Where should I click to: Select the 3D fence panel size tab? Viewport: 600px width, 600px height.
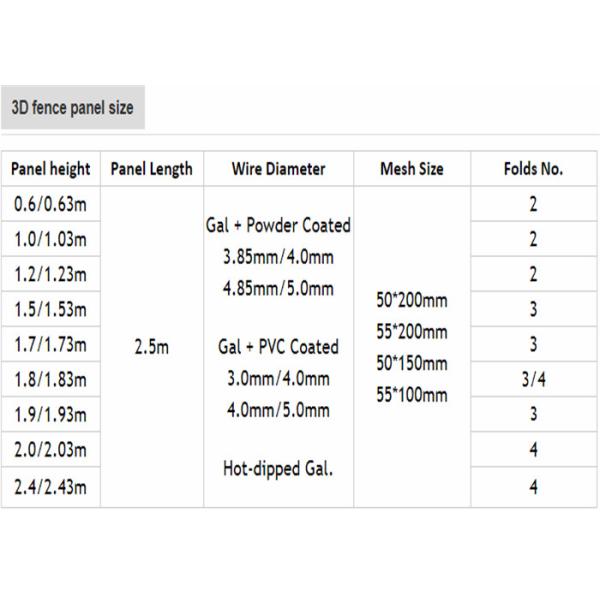tap(71, 107)
